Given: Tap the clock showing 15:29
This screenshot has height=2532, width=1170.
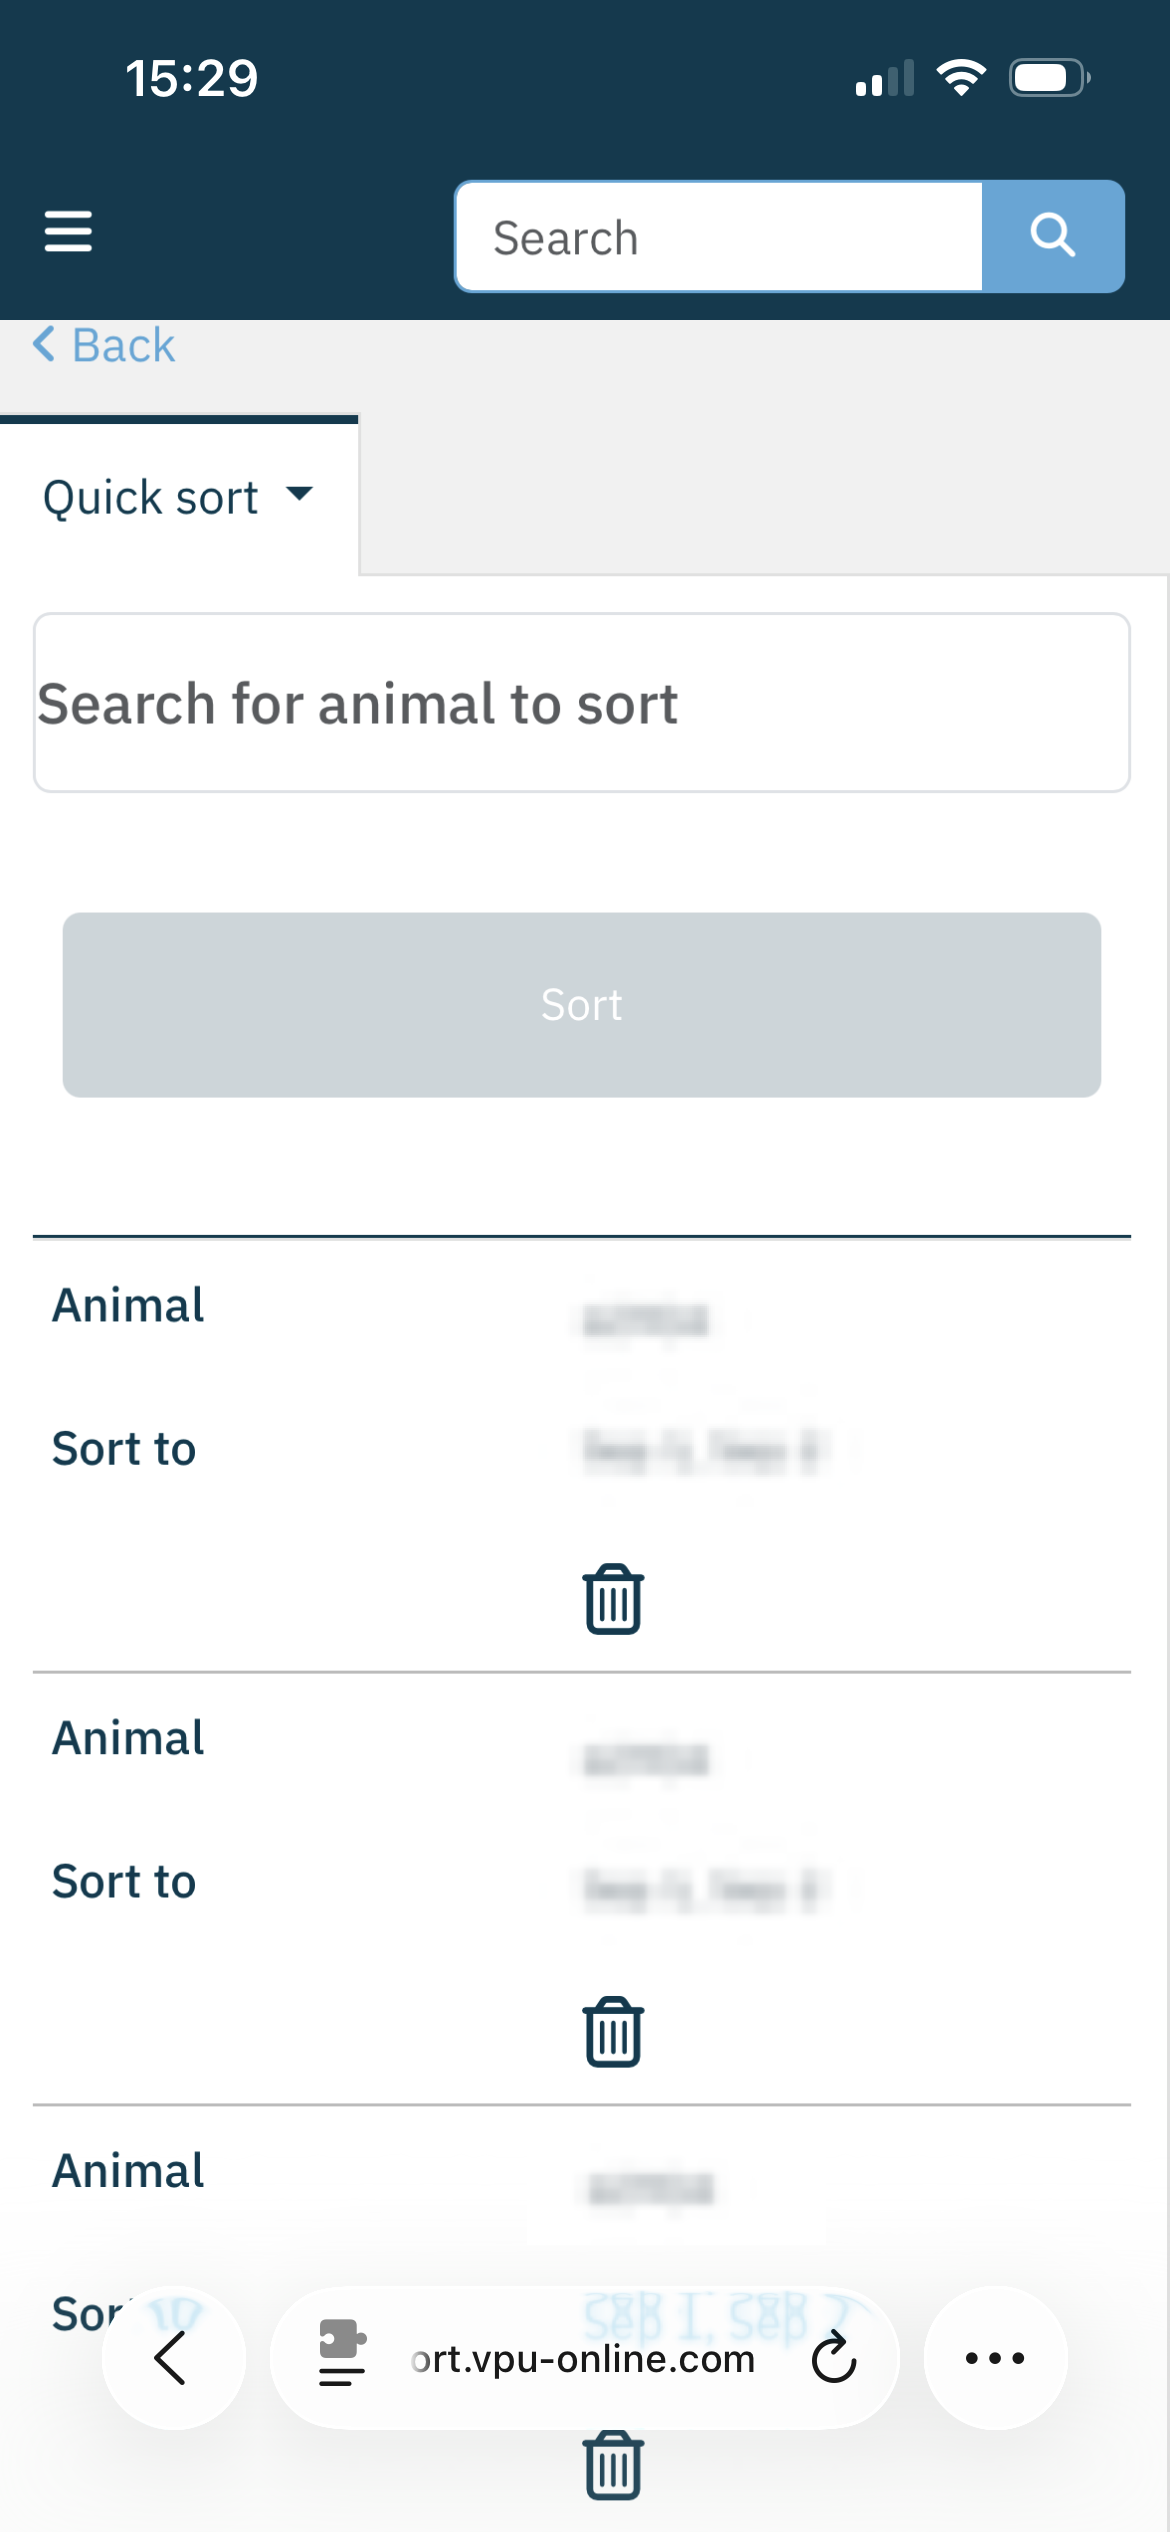Looking at the screenshot, I should point(192,78).
